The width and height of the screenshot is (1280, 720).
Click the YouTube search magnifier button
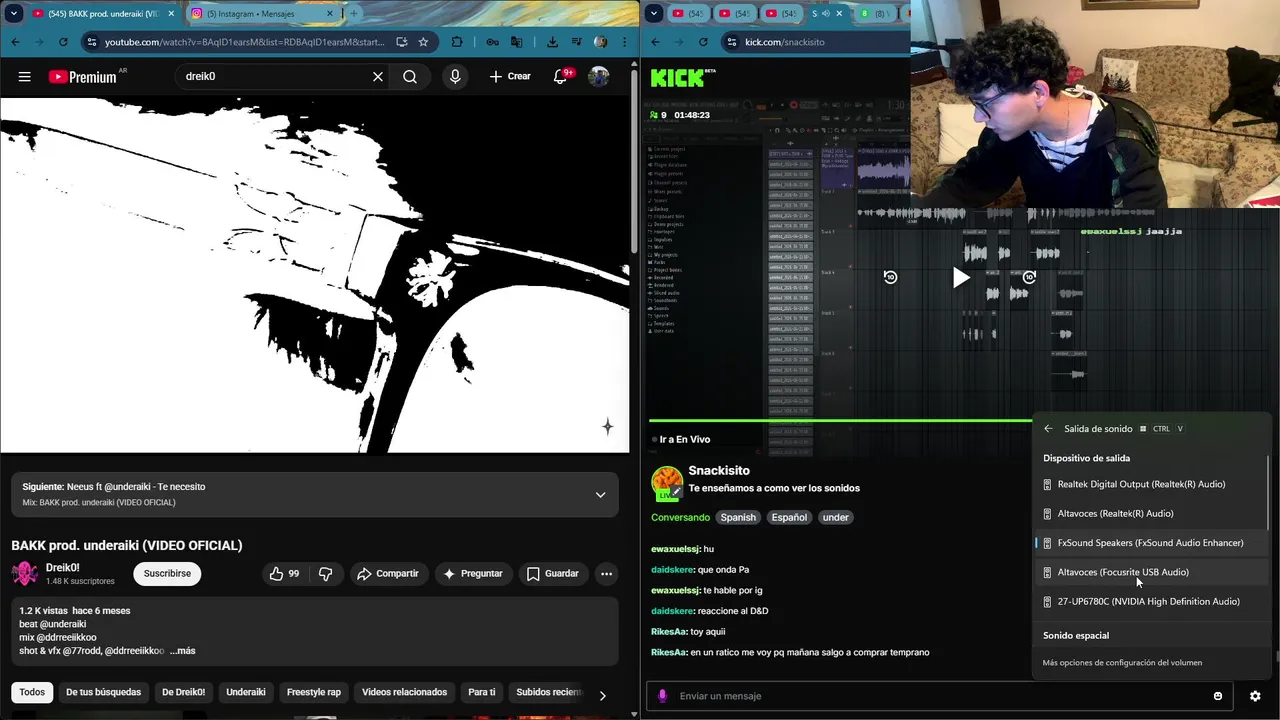click(x=410, y=76)
